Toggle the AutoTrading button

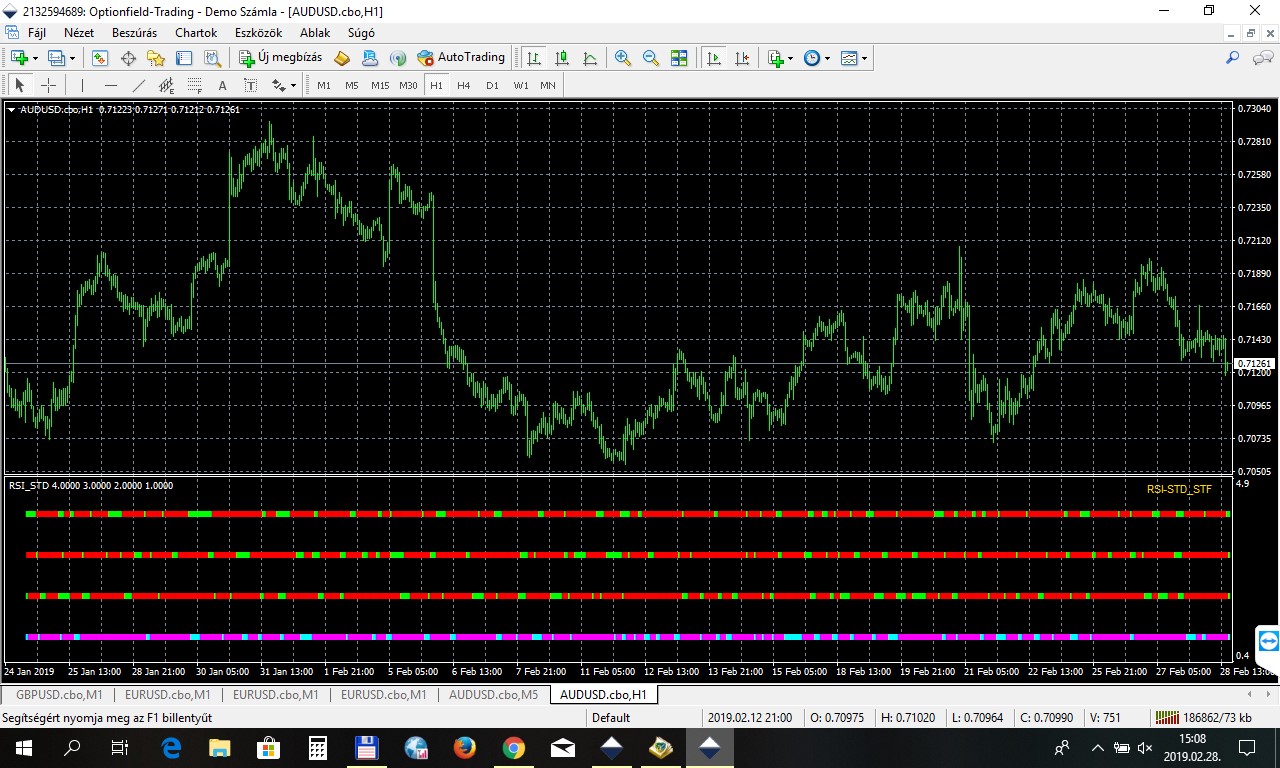click(x=461, y=58)
